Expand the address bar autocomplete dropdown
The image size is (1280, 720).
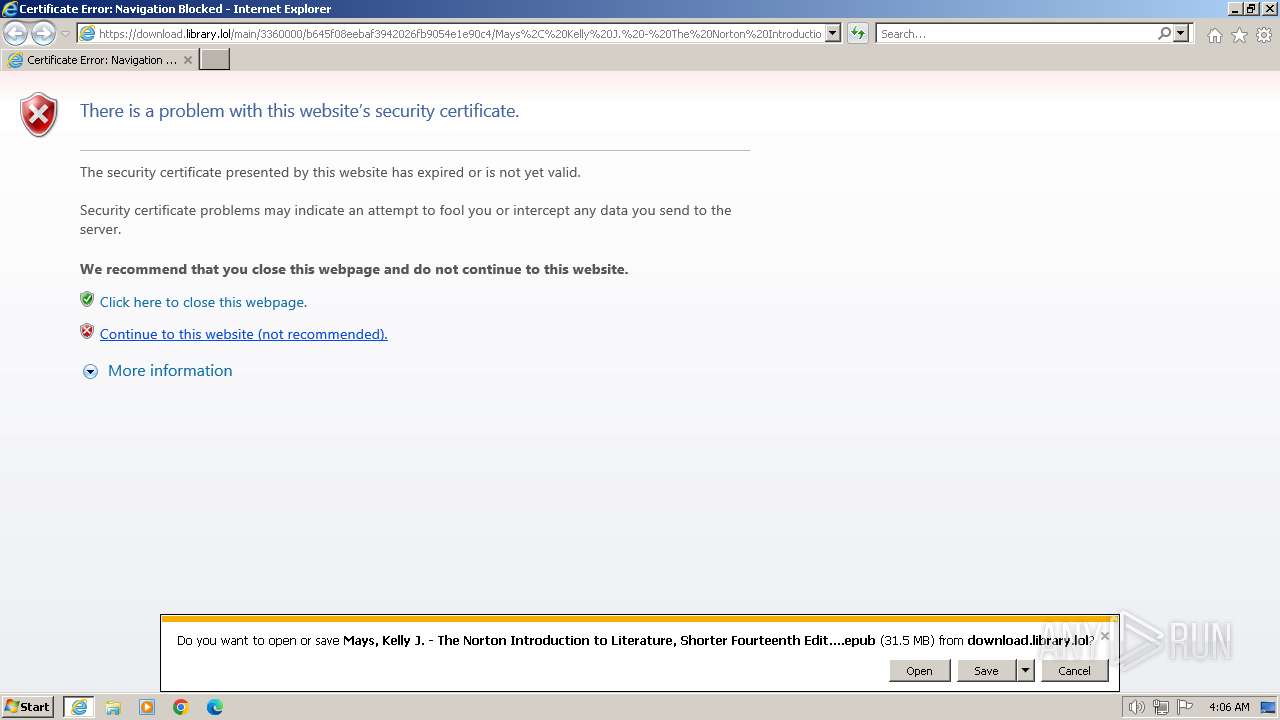click(x=833, y=33)
